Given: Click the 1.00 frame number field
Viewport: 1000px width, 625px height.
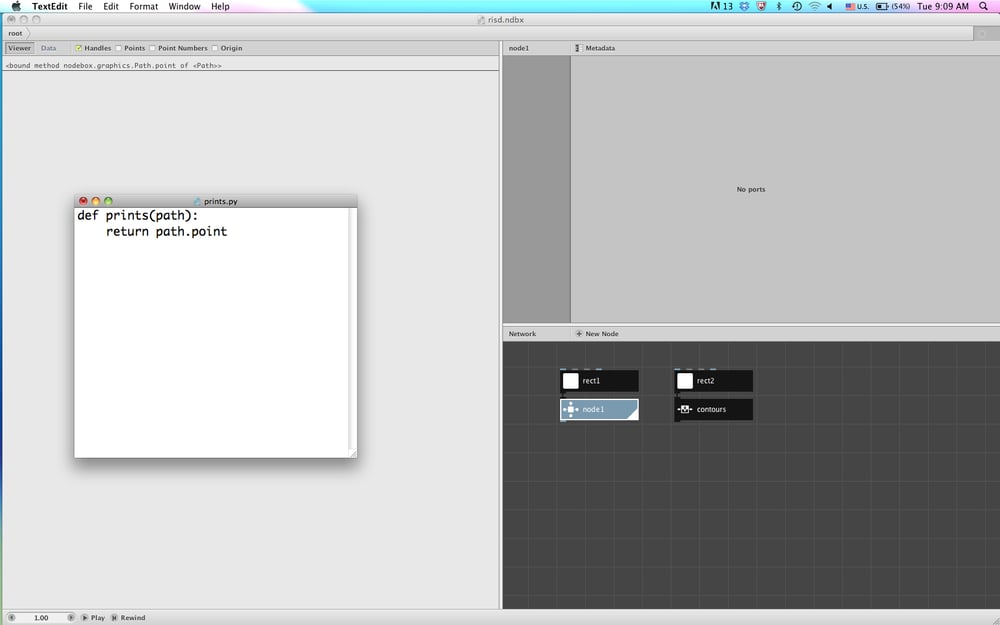Looking at the screenshot, I should (x=41, y=617).
